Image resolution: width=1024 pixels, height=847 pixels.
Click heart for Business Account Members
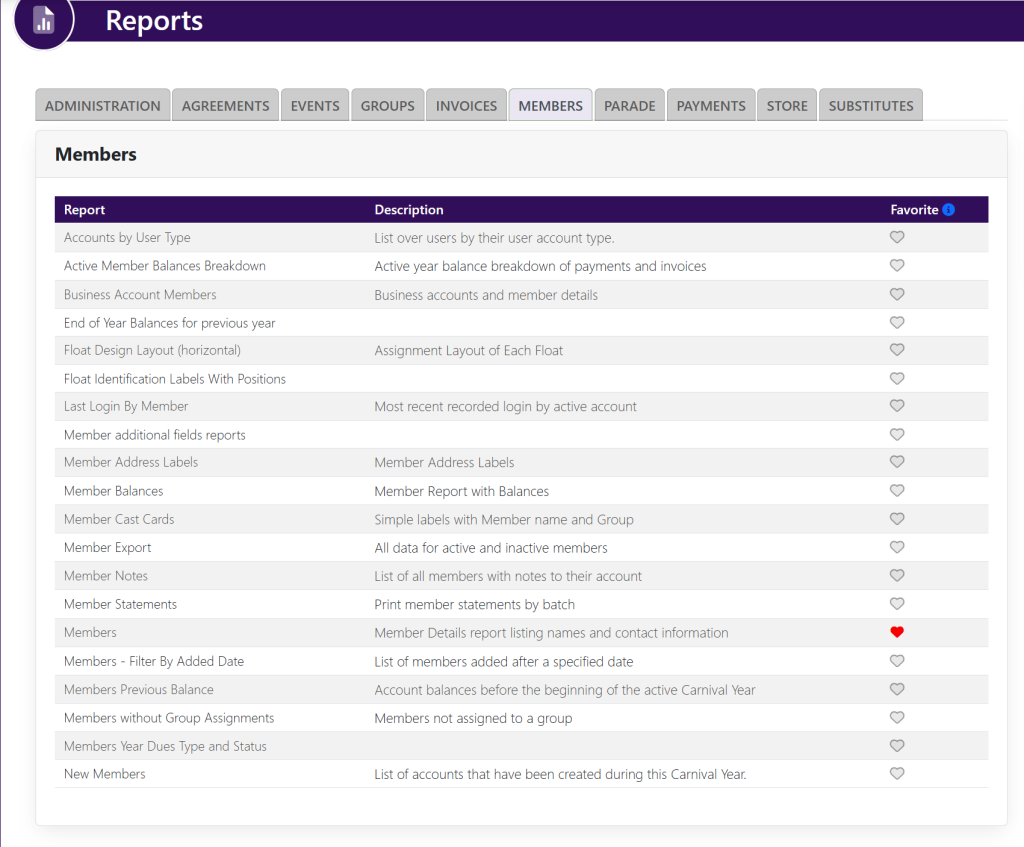(x=897, y=295)
